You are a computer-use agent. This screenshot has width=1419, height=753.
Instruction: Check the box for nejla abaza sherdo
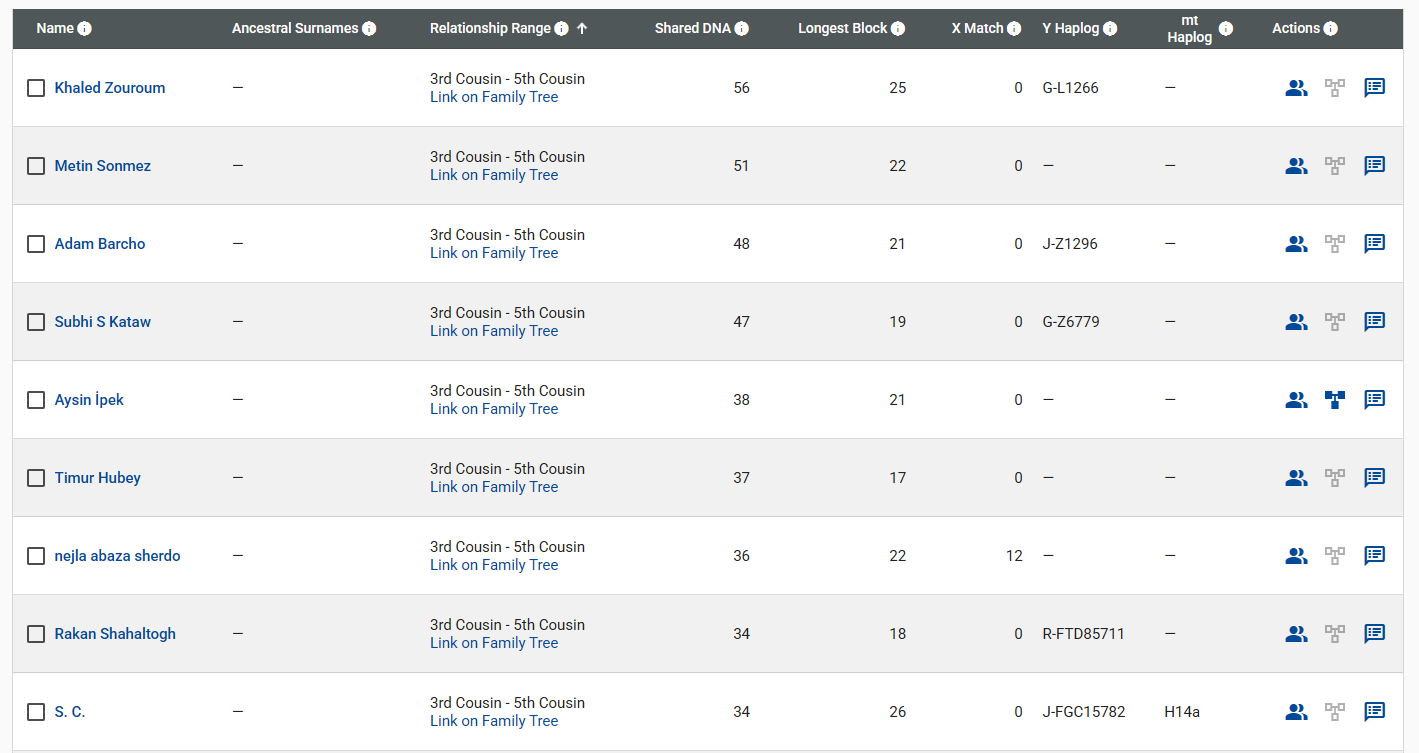[x=36, y=556]
